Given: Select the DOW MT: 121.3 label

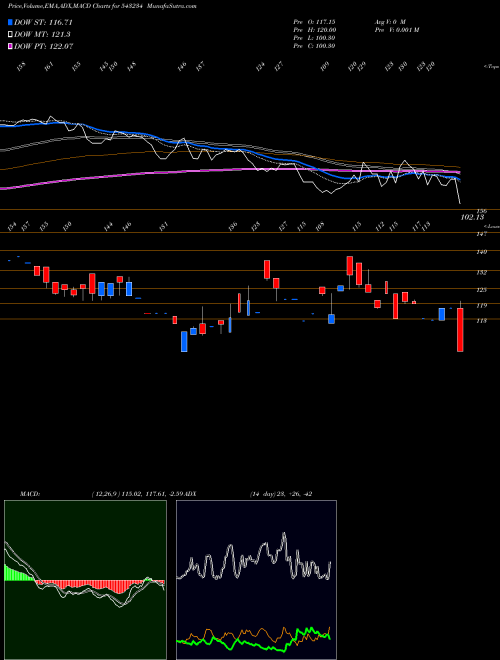Looking at the screenshot, I should [42, 35].
